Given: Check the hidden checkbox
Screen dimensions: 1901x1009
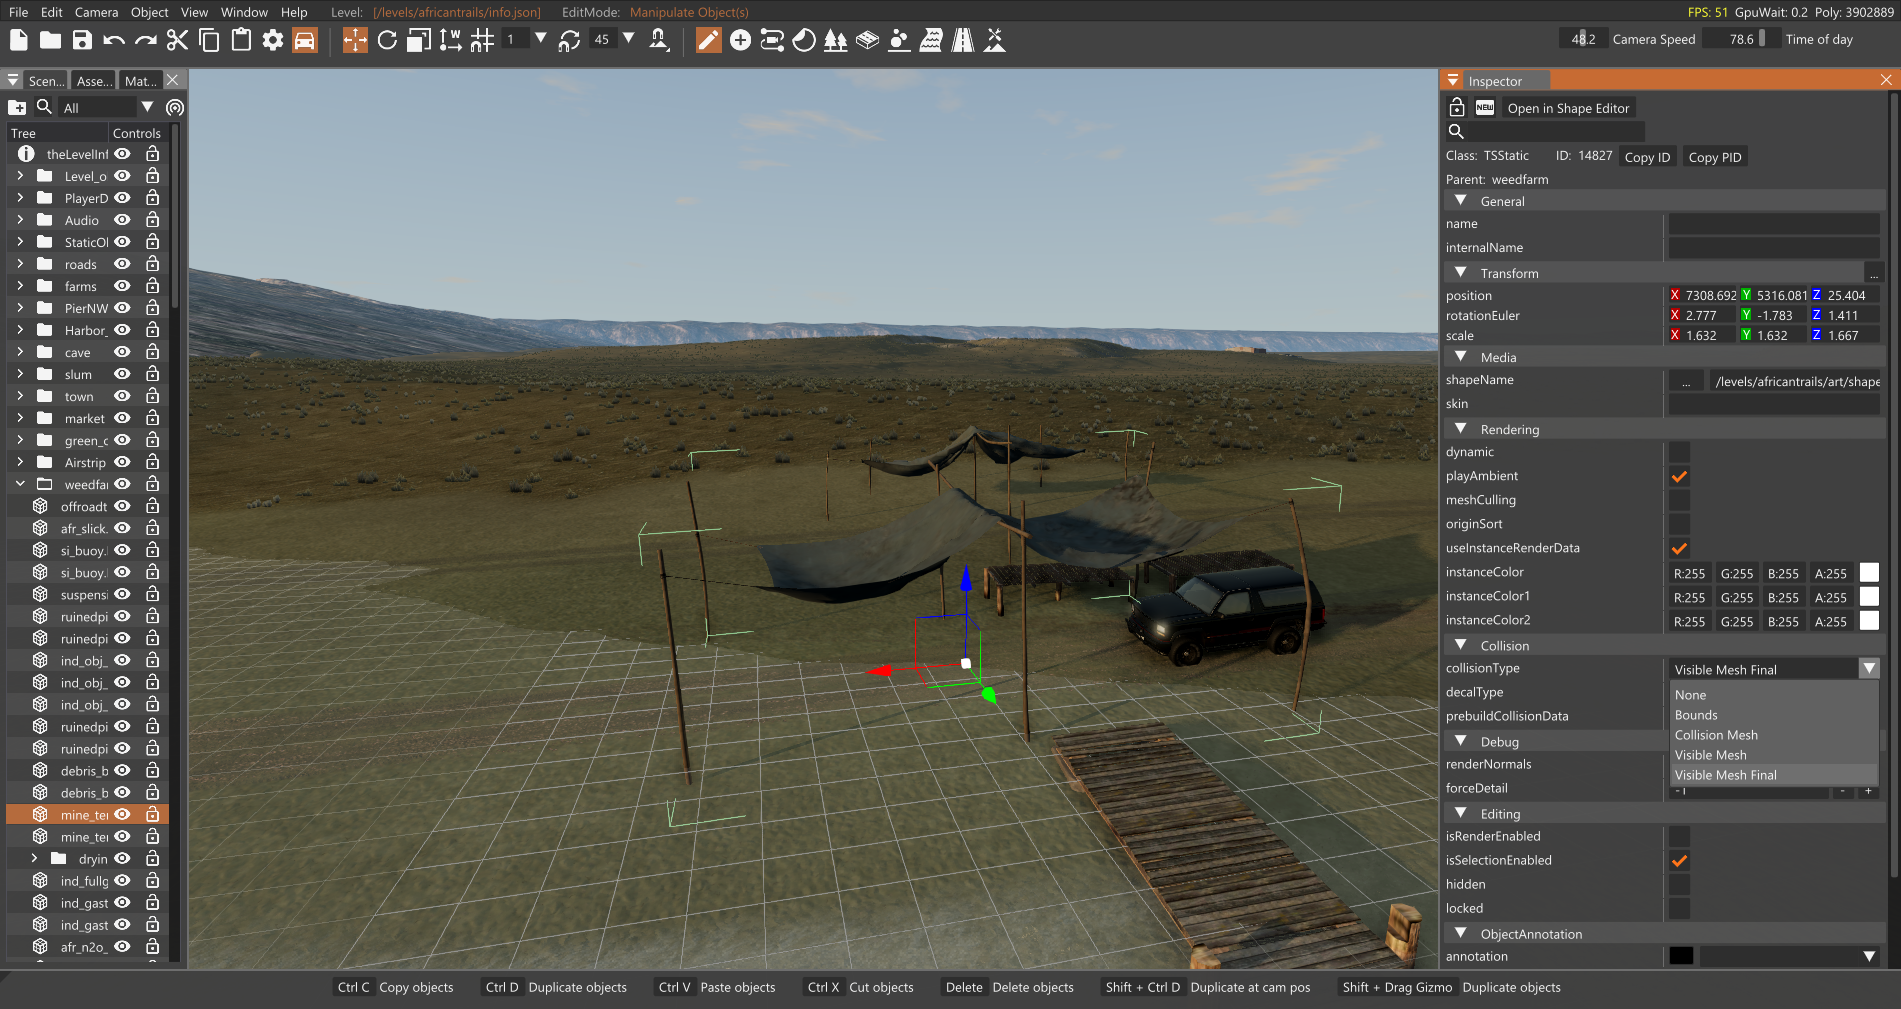Looking at the screenshot, I should [x=1680, y=884].
